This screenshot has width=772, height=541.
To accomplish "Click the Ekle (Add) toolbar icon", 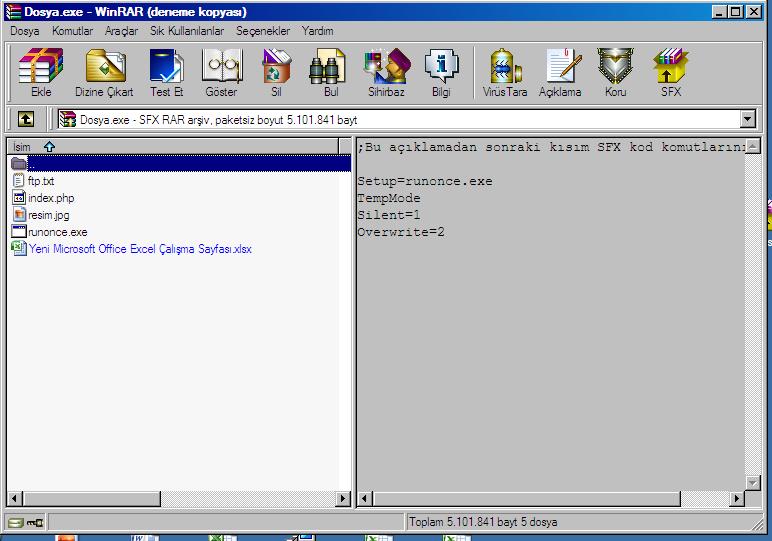I will [x=41, y=72].
